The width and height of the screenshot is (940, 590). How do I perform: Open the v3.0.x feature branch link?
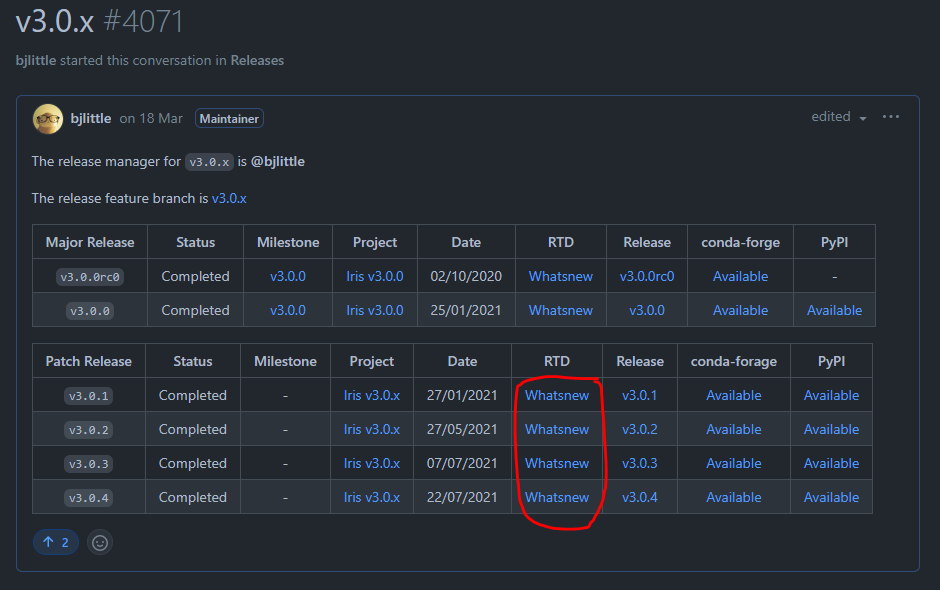229,198
